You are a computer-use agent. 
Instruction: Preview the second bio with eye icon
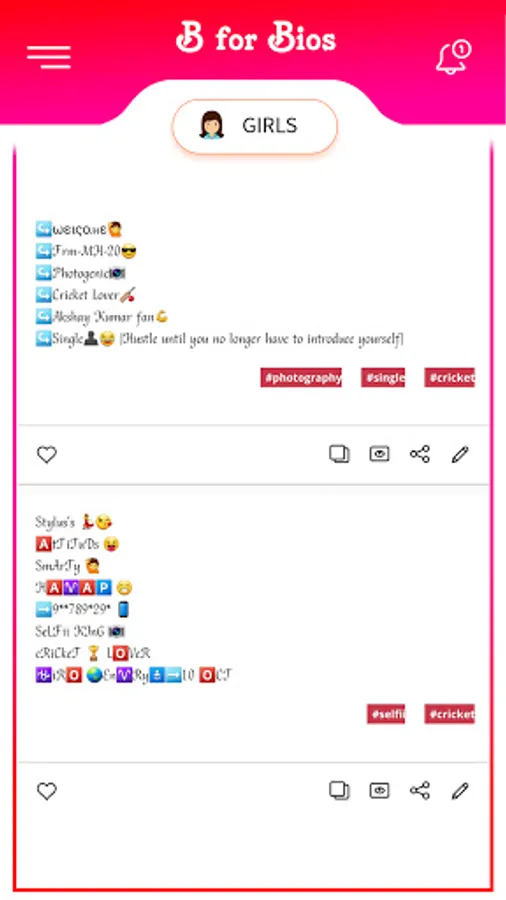coord(379,790)
